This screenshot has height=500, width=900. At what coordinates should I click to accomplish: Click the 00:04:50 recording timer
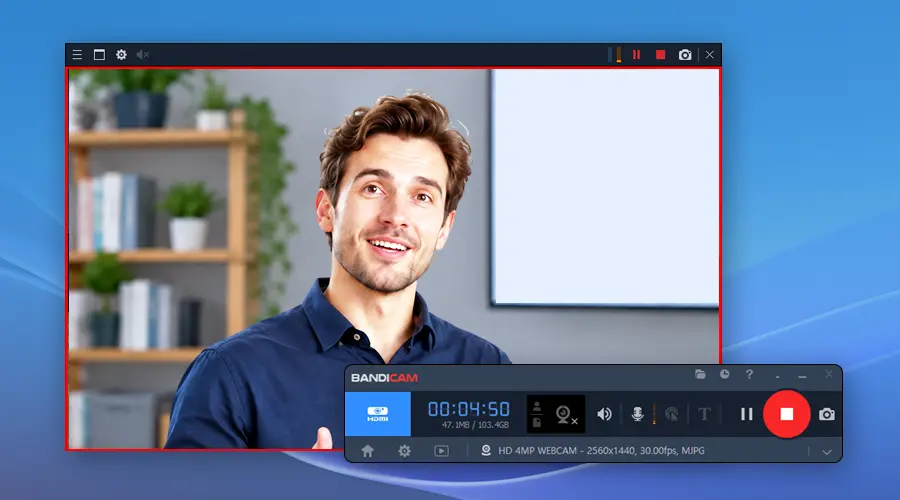click(x=469, y=409)
